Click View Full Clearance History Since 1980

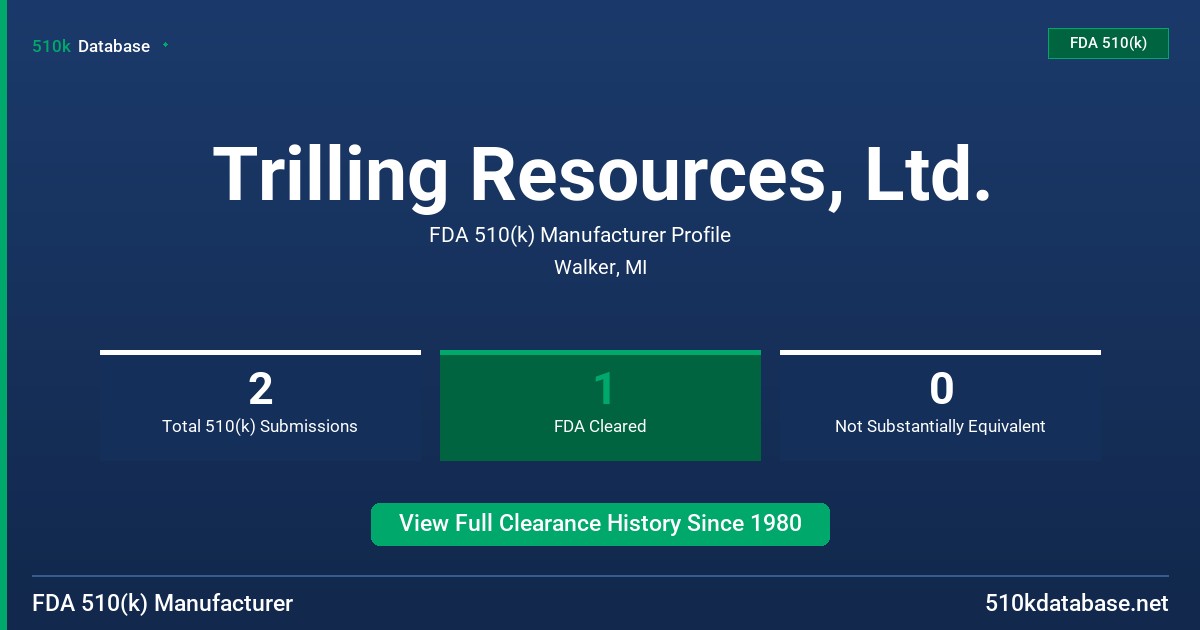point(600,524)
